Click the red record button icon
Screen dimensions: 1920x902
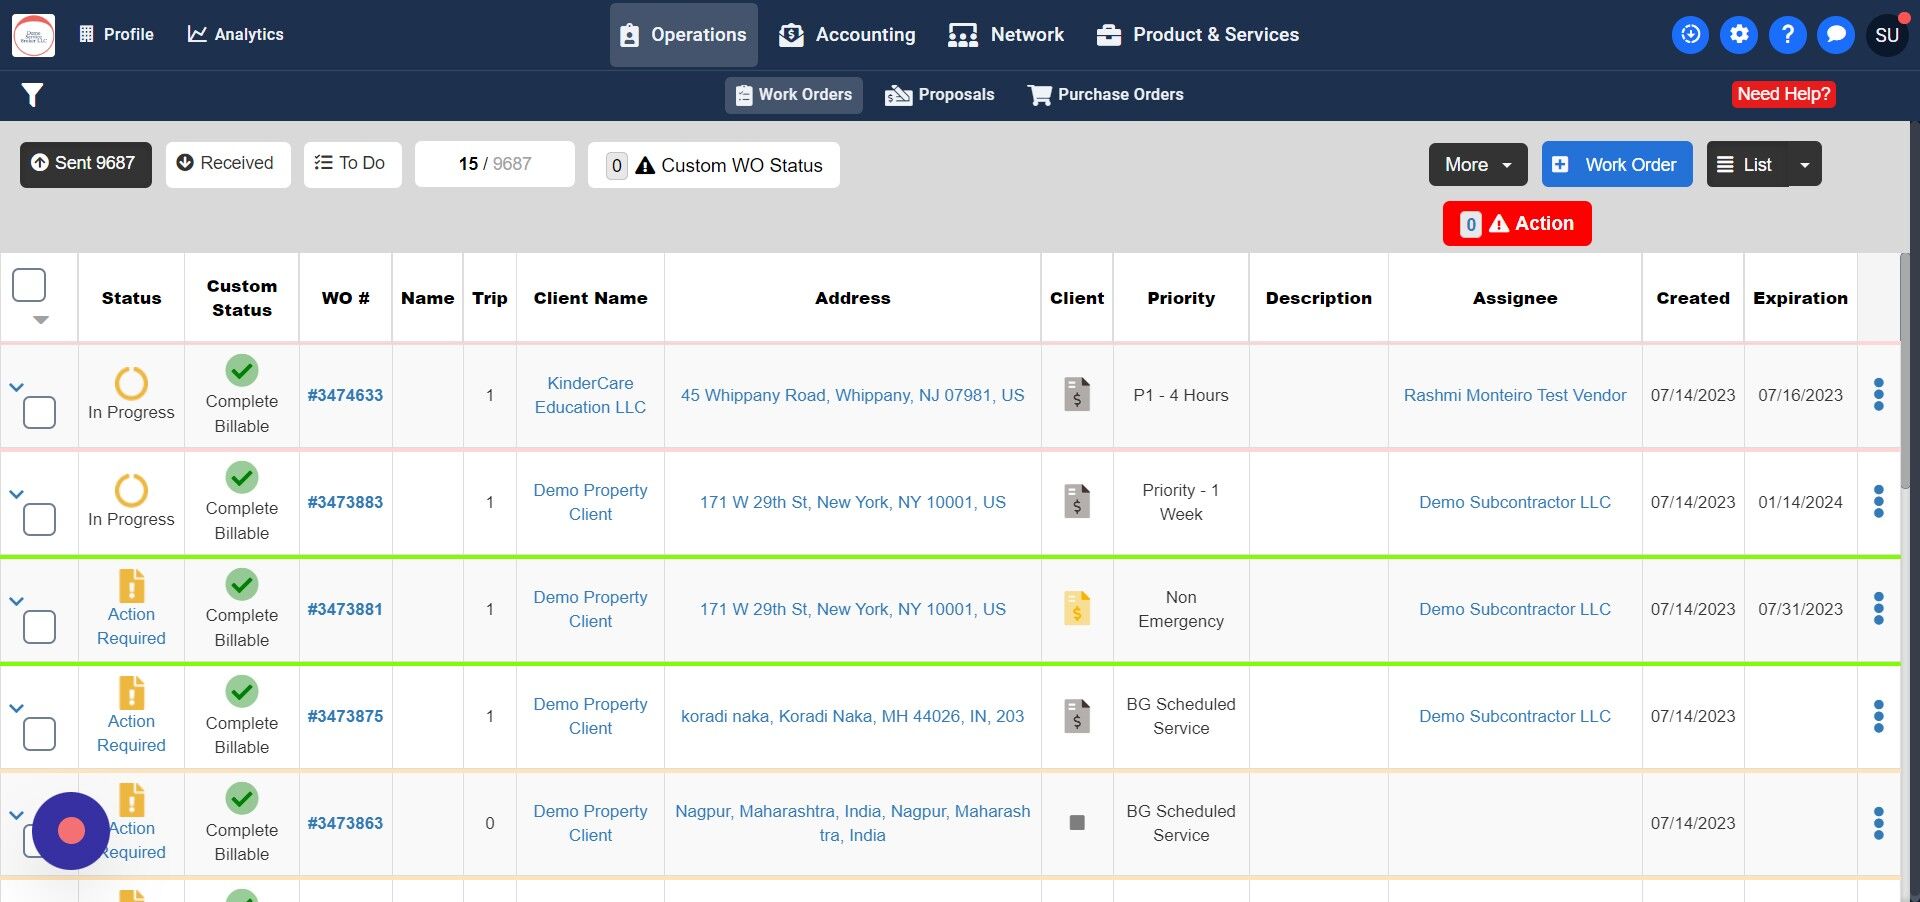coord(71,831)
